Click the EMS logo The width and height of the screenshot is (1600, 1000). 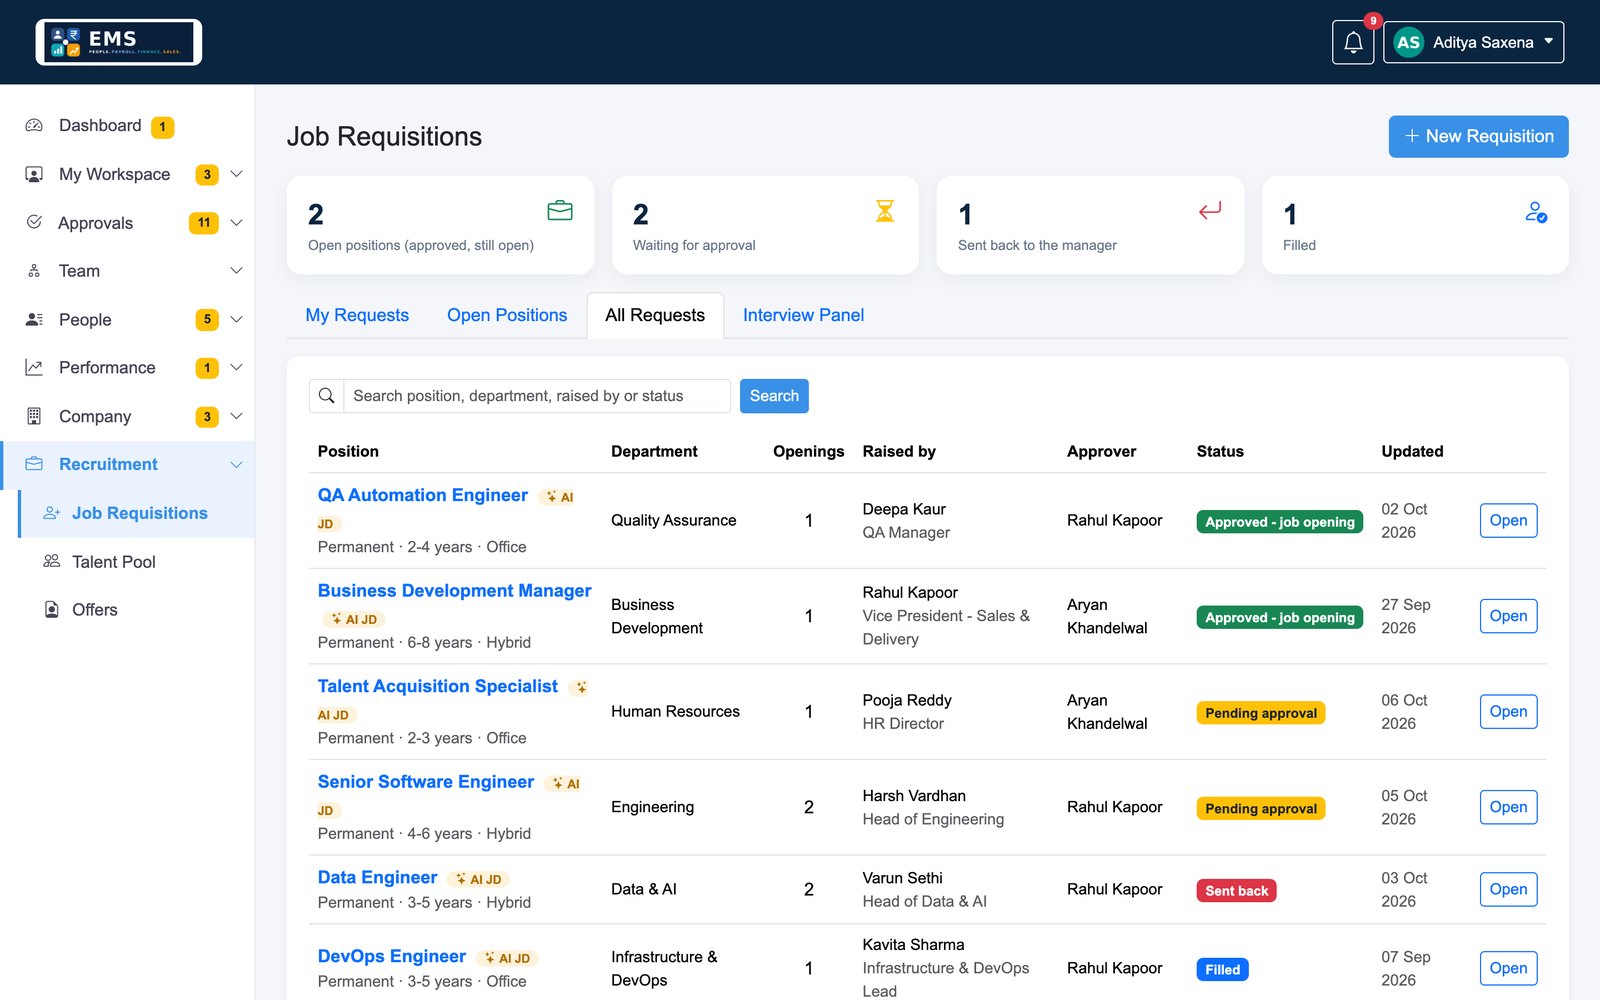point(119,42)
